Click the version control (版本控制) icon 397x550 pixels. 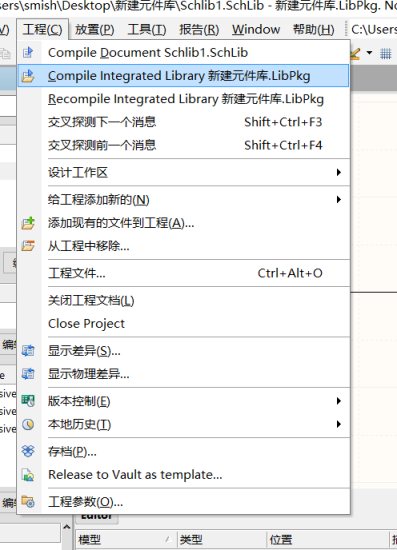(28, 401)
